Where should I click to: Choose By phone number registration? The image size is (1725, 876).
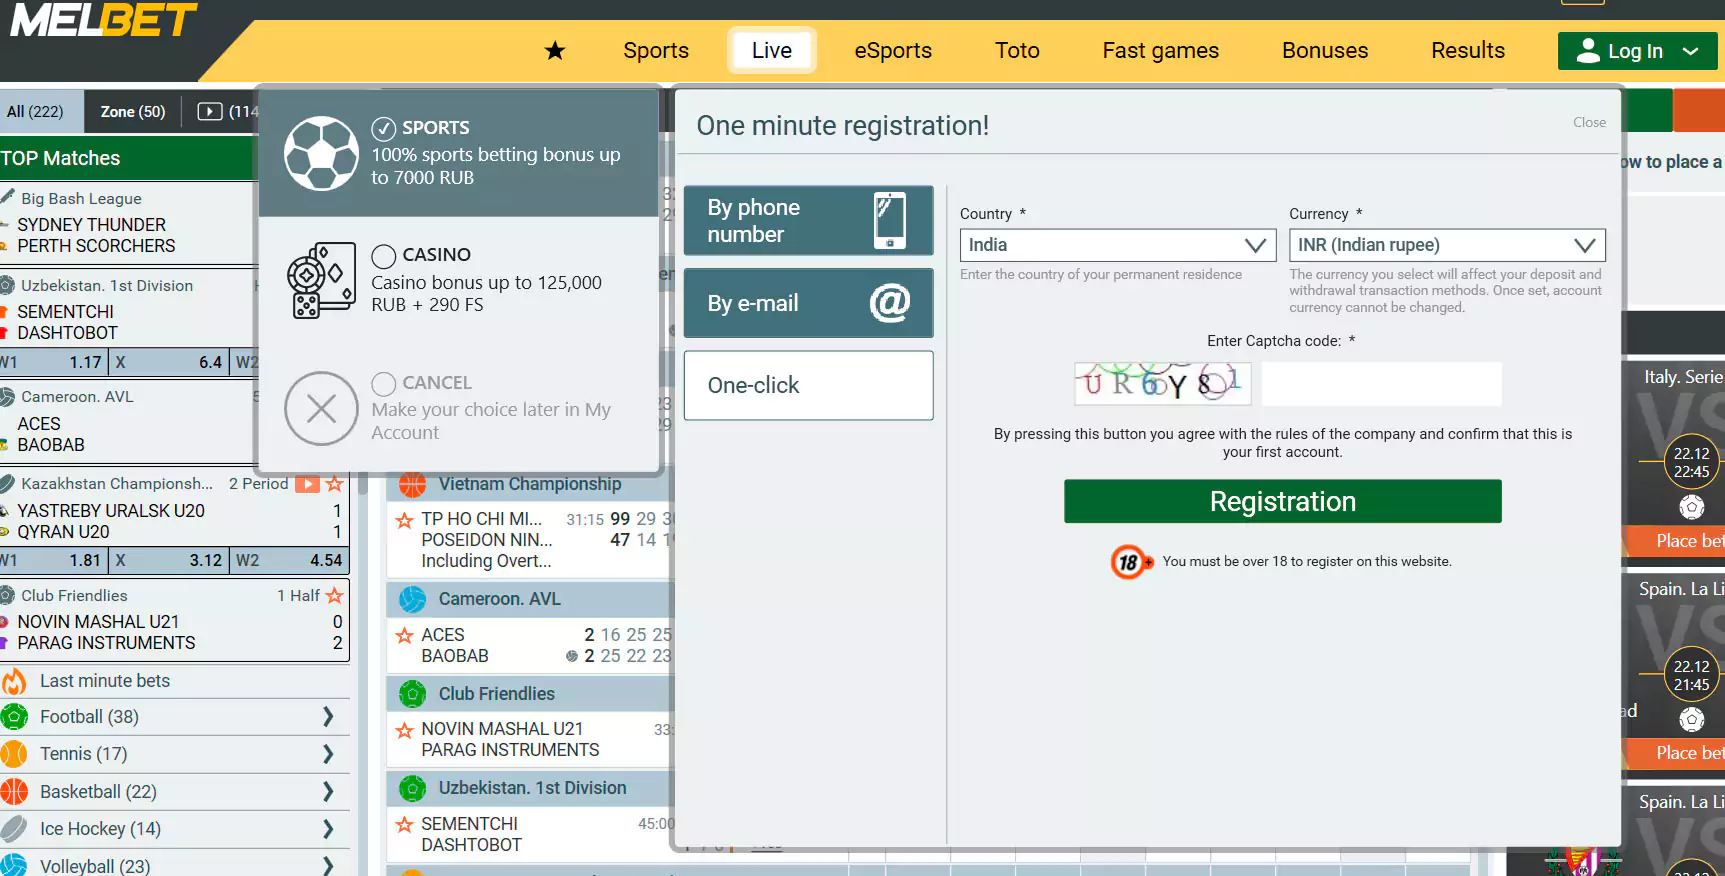[x=808, y=220]
